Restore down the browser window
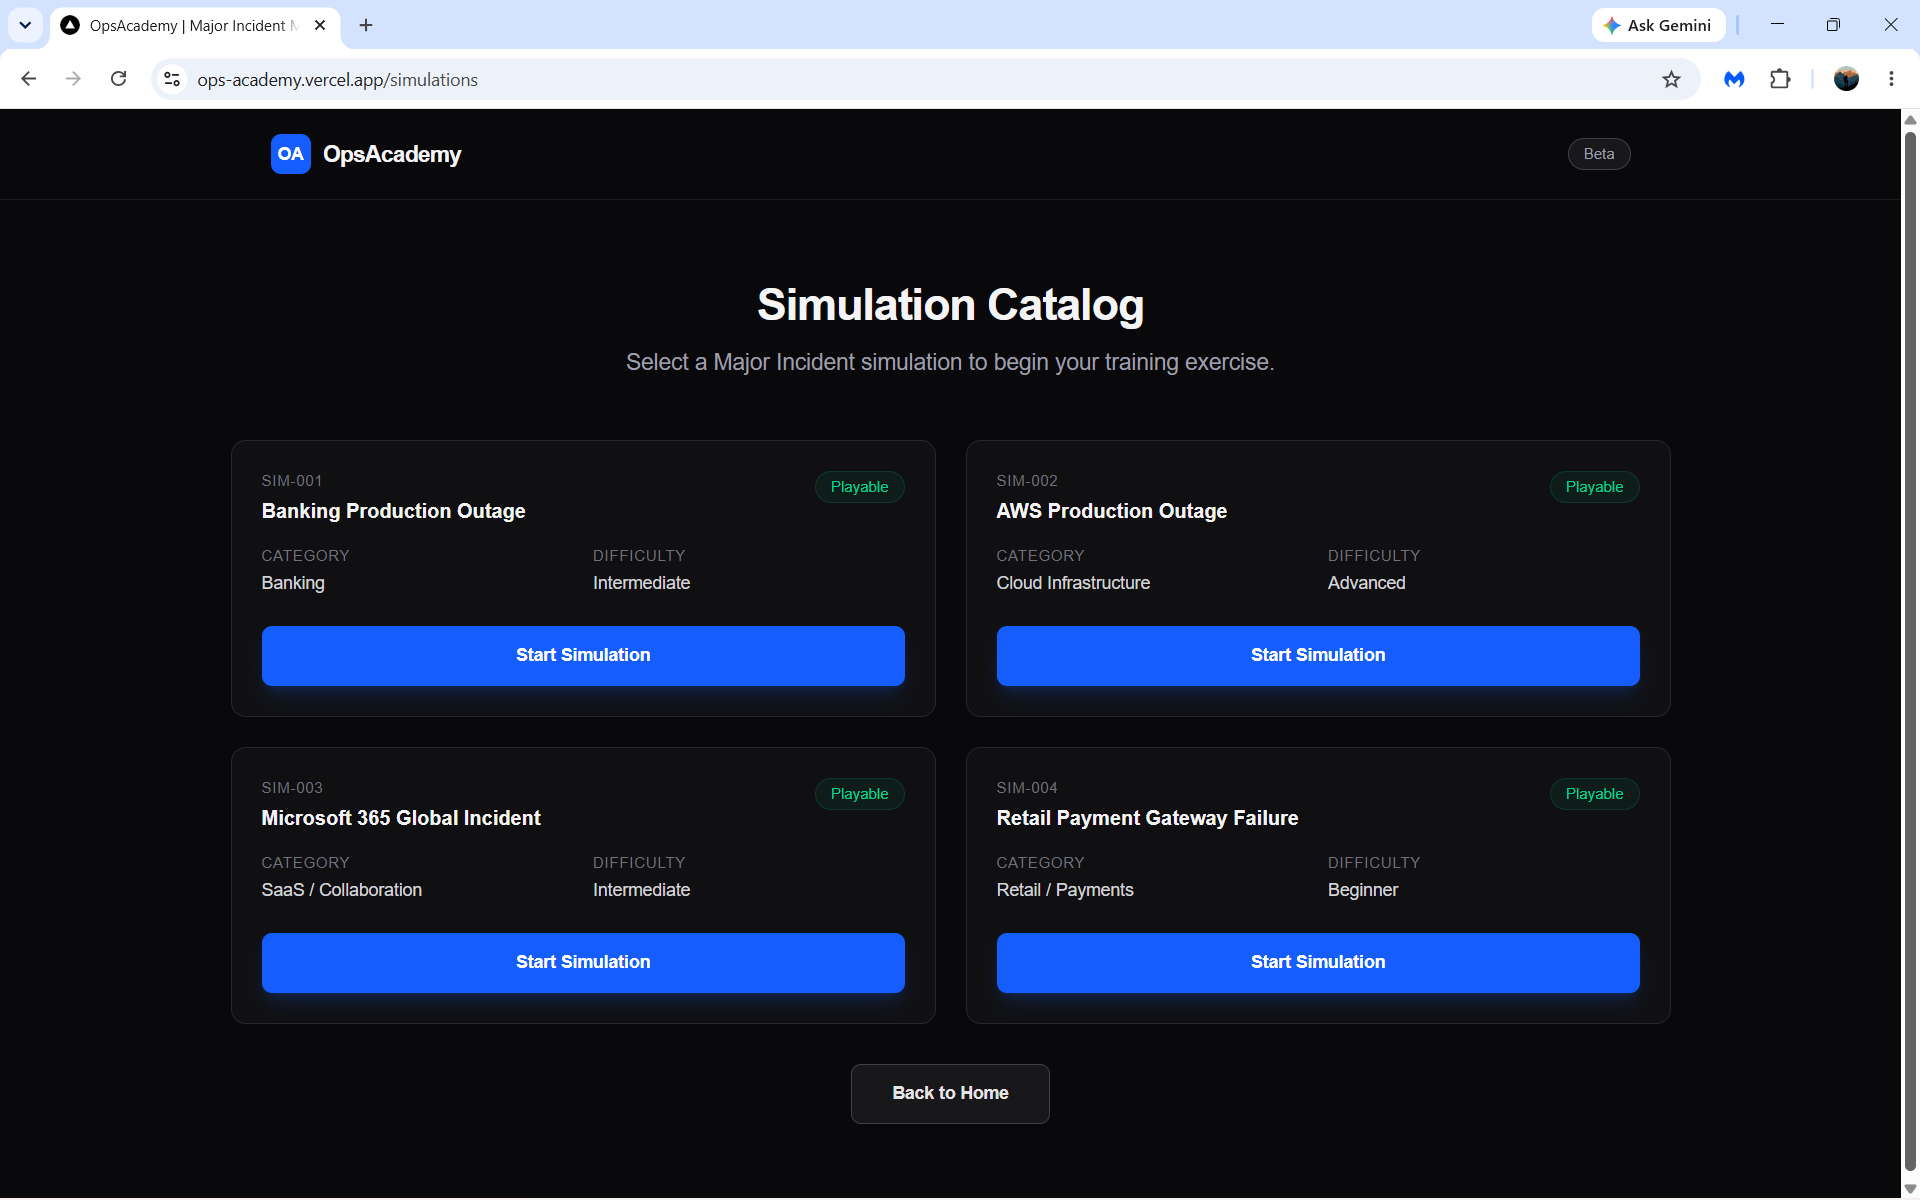Image resolution: width=1920 pixels, height=1200 pixels. (x=1833, y=25)
